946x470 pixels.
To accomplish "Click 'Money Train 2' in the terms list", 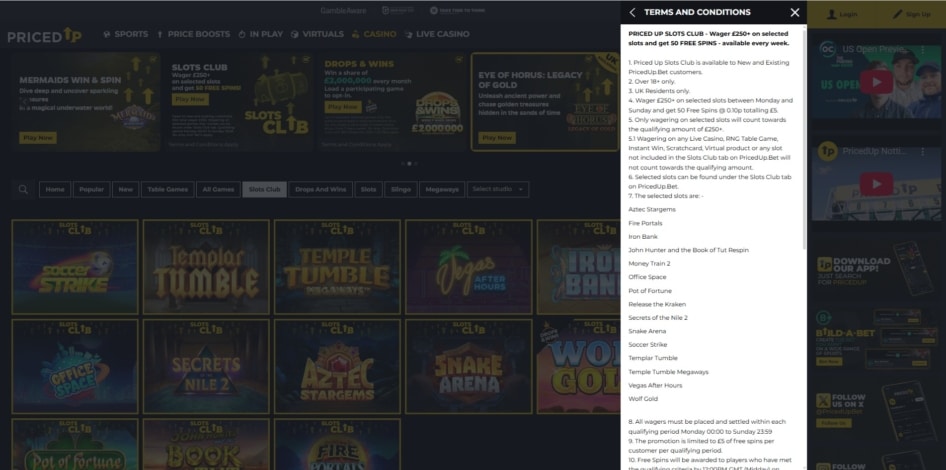I will click(x=649, y=264).
